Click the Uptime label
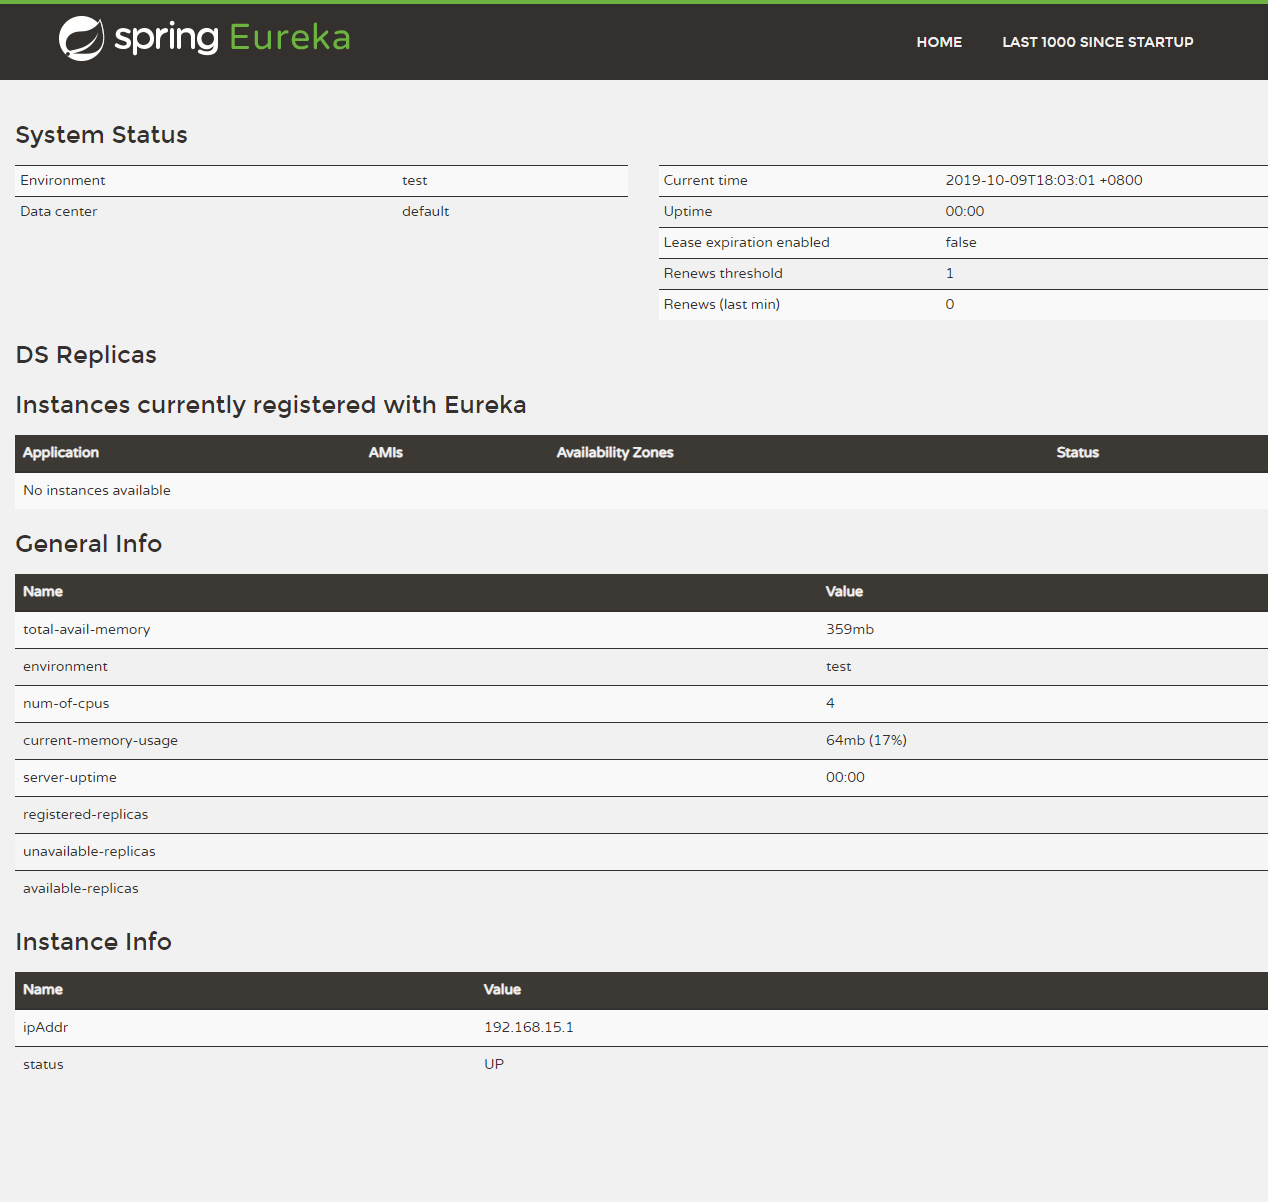 (x=688, y=211)
